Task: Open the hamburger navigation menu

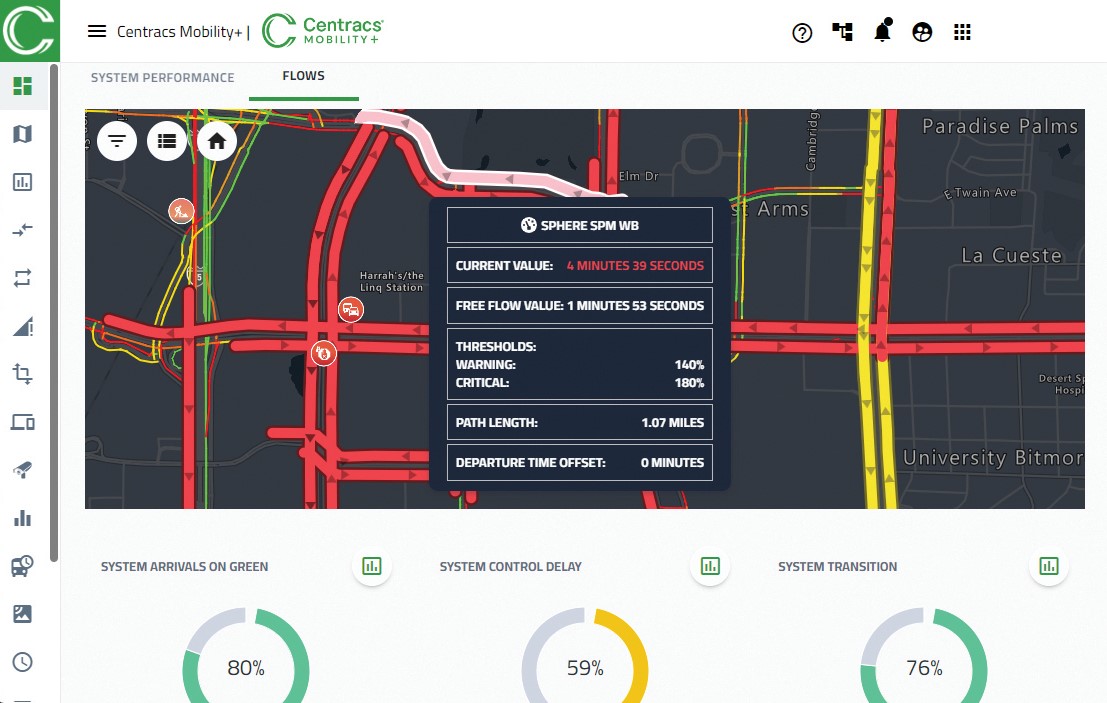Action: click(x=97, y=31)
